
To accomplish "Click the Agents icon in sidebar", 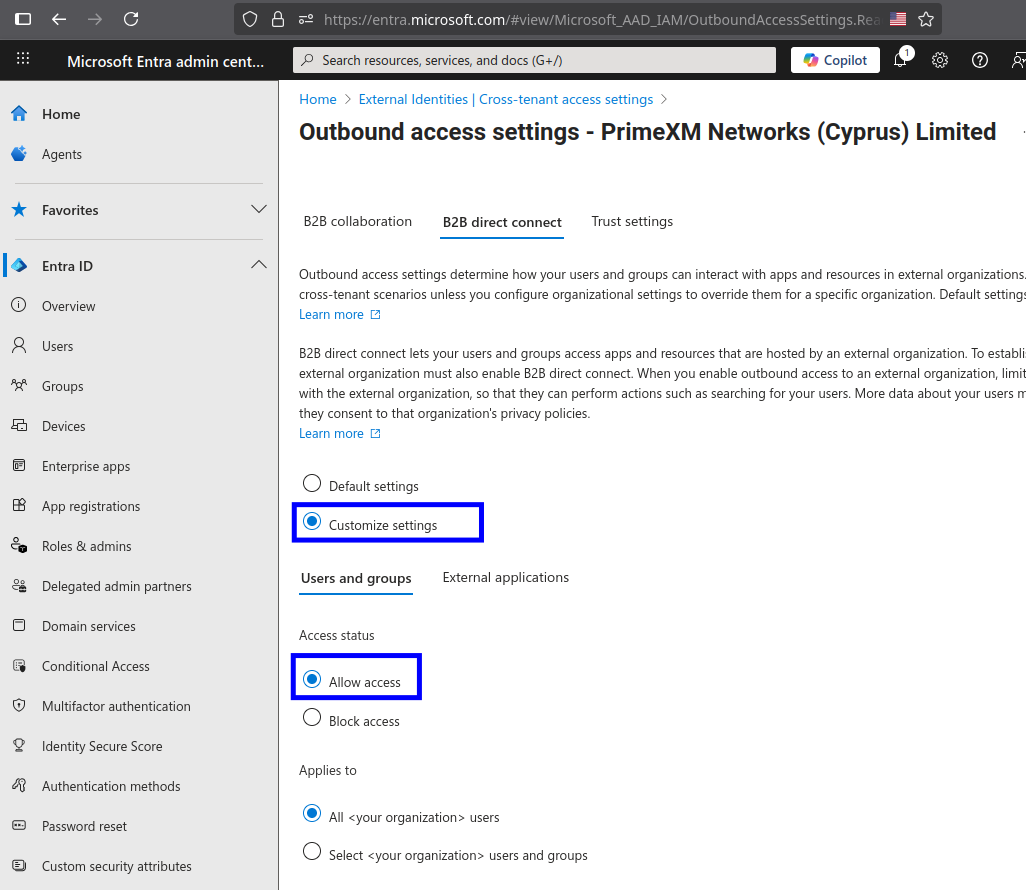I will 19,154.
